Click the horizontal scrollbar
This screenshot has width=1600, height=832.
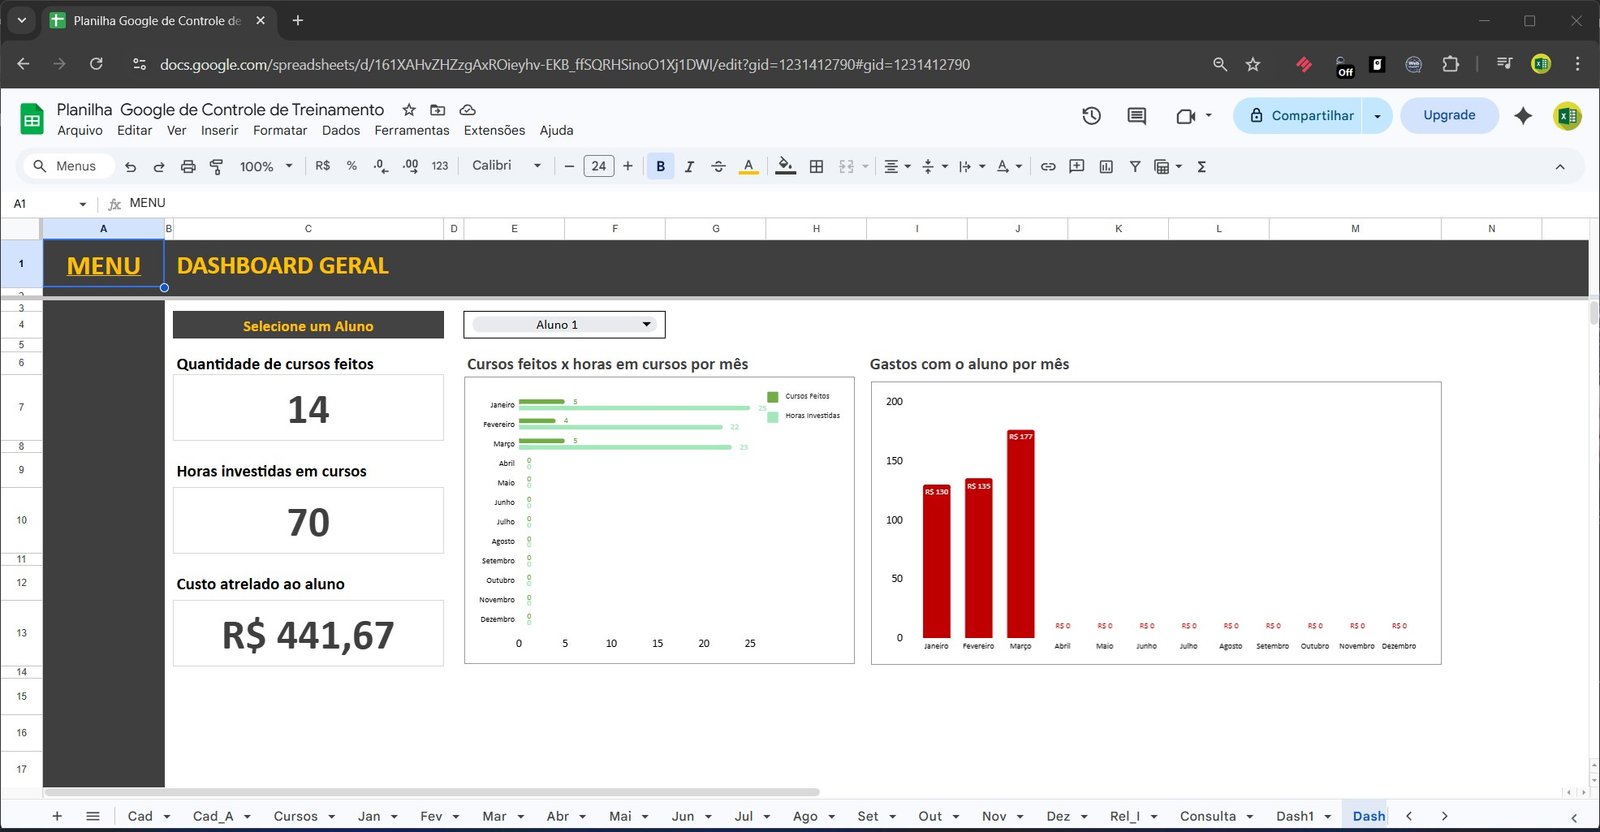point(431,792)
